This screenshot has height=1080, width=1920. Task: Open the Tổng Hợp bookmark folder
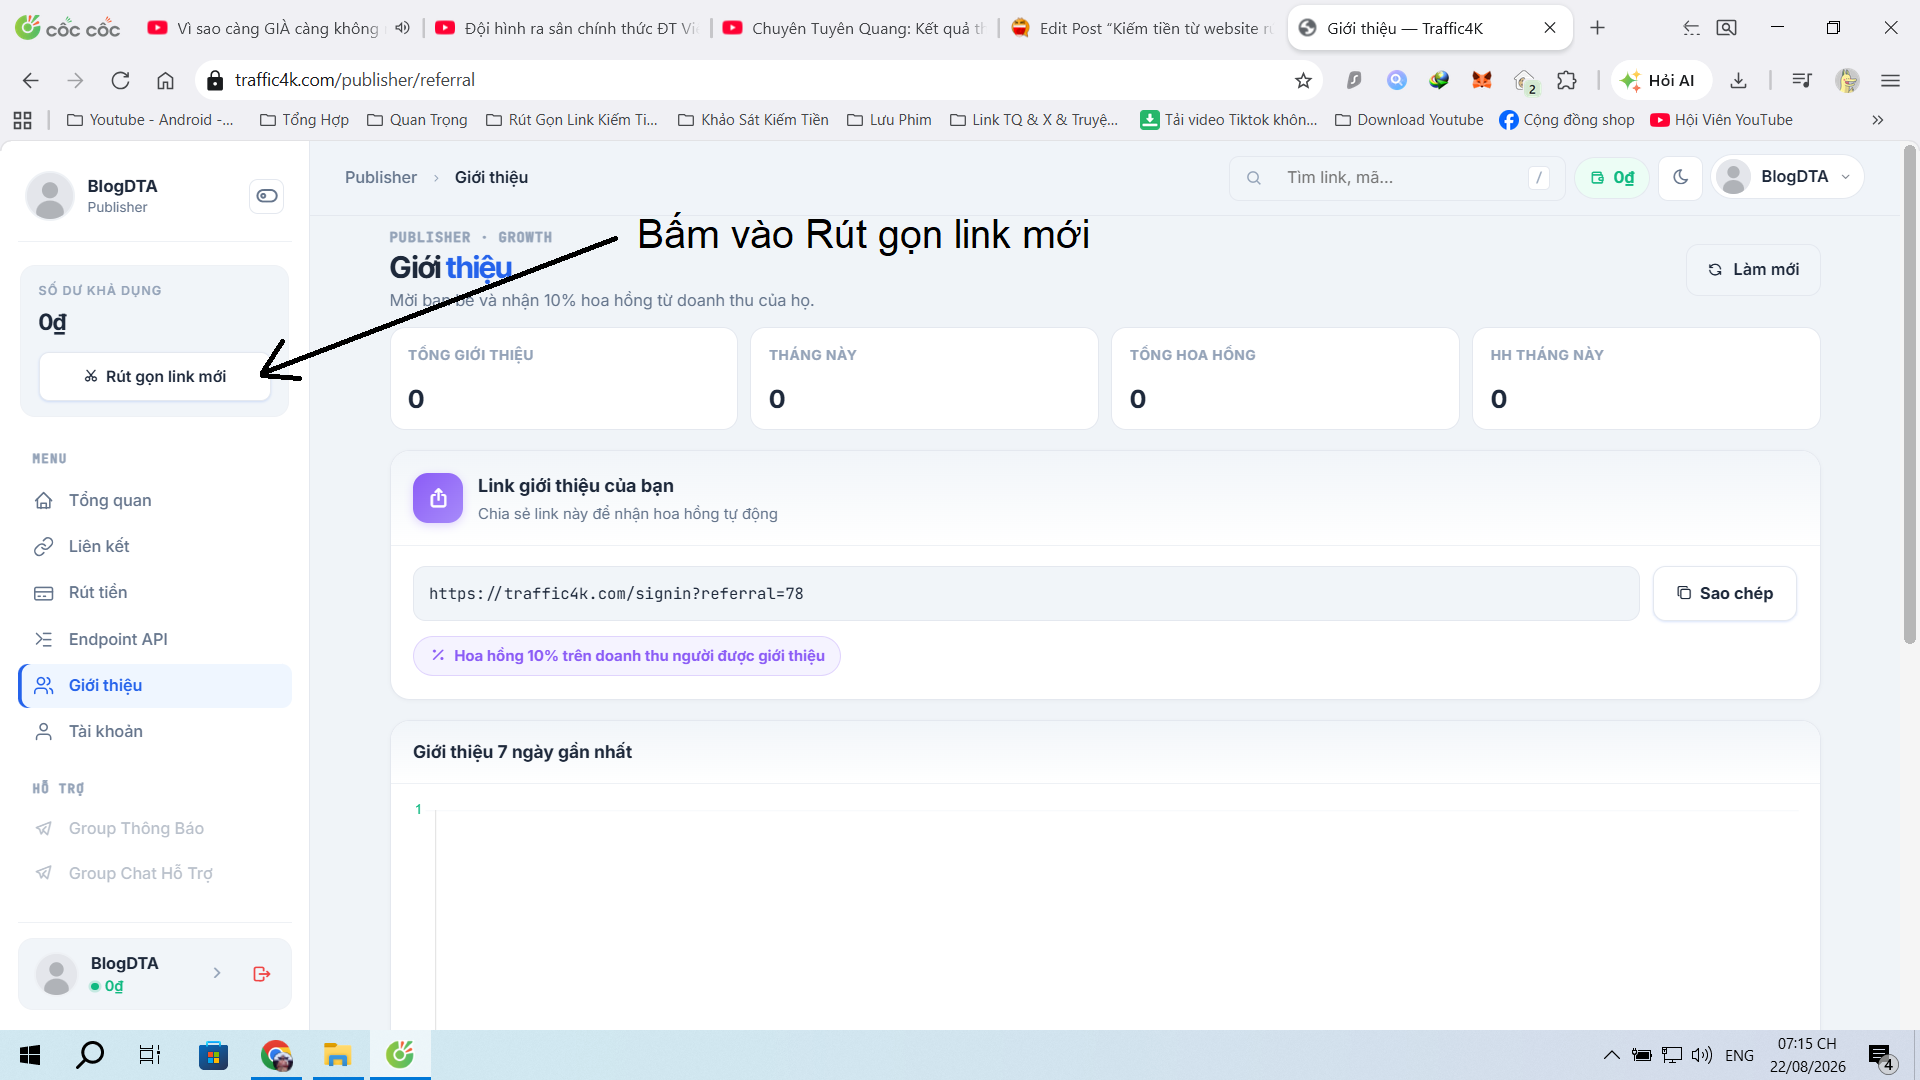click(x=304, y=120)
